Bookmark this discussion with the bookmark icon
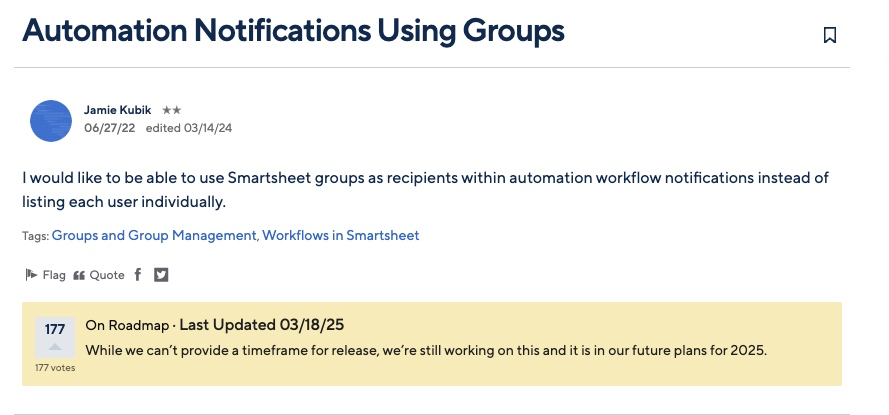 pyautogui.click(x=829, y=35)
